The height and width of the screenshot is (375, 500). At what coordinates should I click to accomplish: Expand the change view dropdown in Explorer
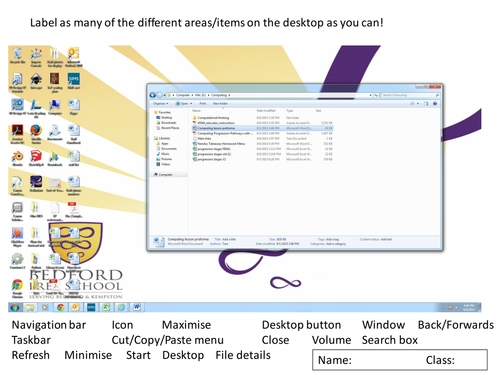pos(418,104)
